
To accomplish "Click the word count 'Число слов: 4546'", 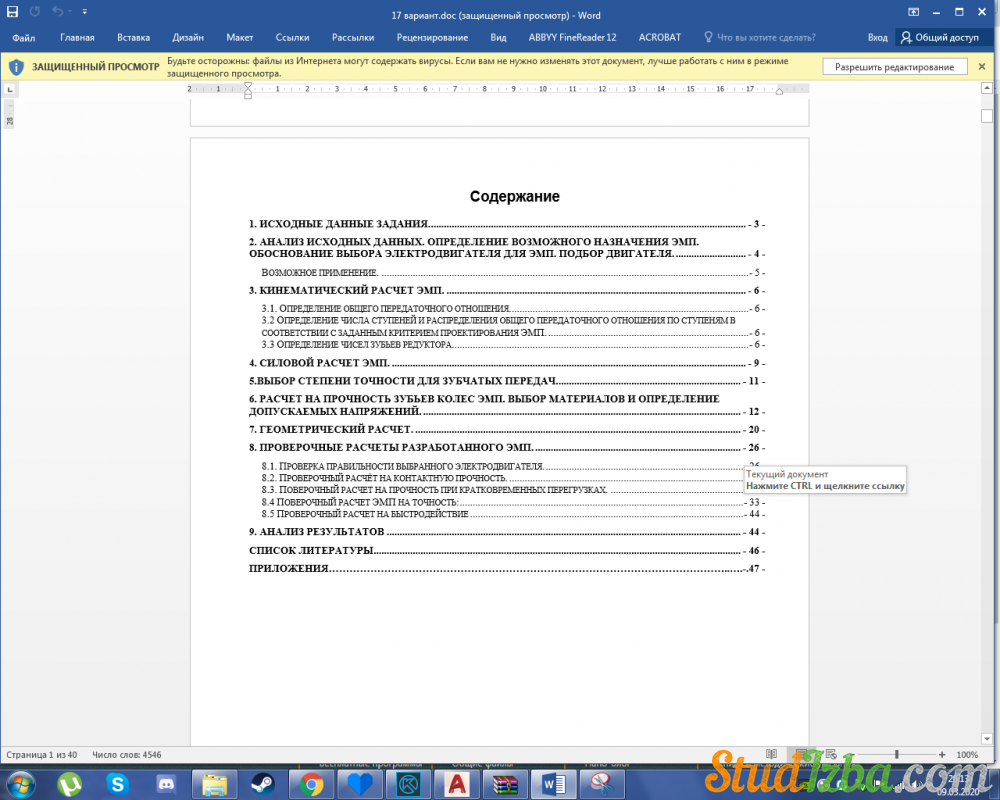I will pos(127,754).
